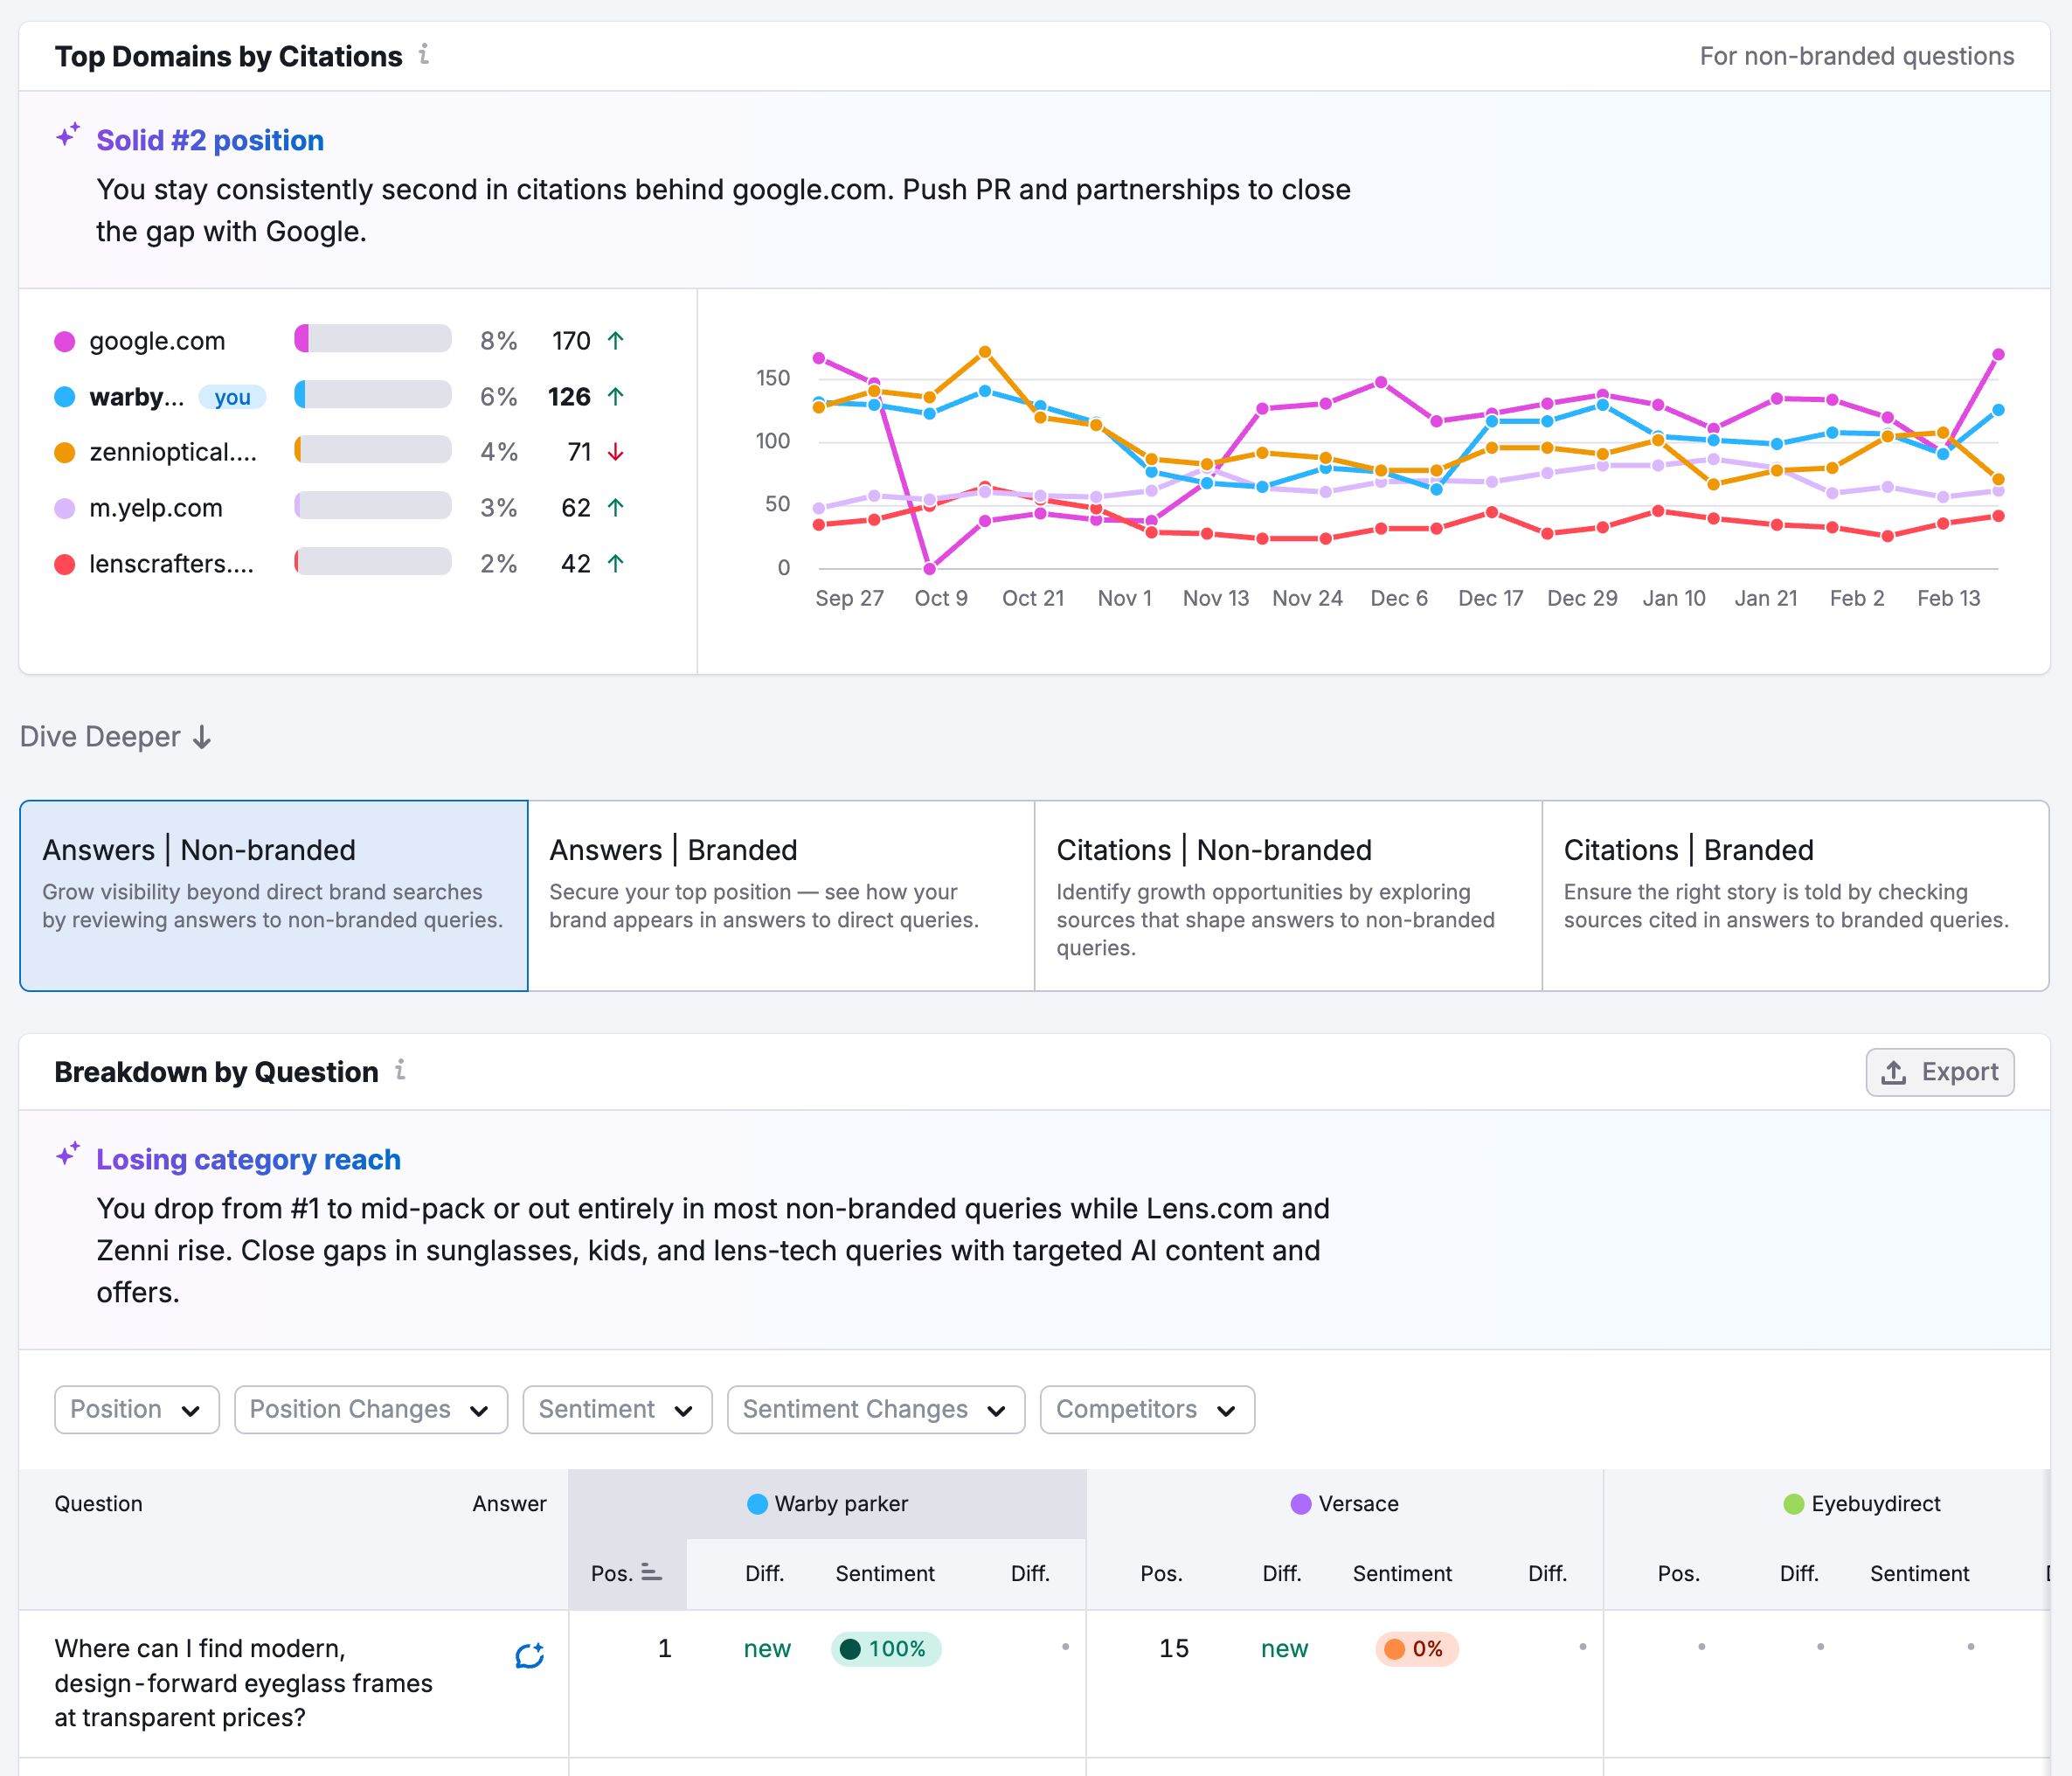This screenshot has height=1776, width=2072.
Task: Click the info icon beside Breakdown by Question
Action: pos(401,1070)
